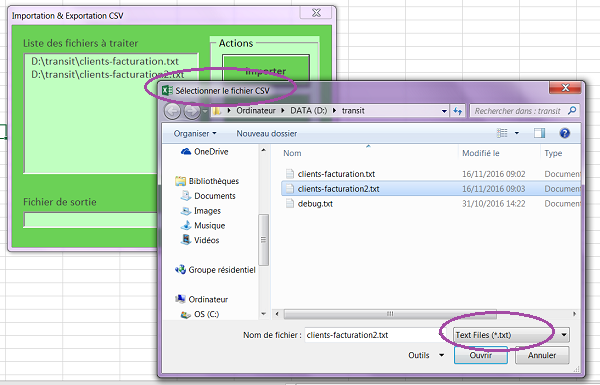
Task: Open the recent locations dropdown next to Forward arrow
Action: coord(205,111)
